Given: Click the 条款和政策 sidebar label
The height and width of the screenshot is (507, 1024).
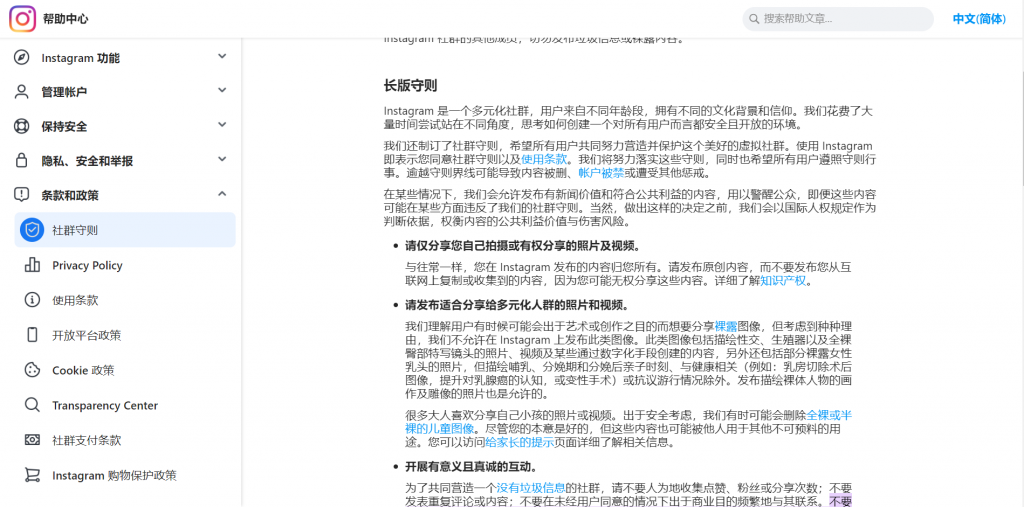Looking at the screenshot, I should click(70, 195).
